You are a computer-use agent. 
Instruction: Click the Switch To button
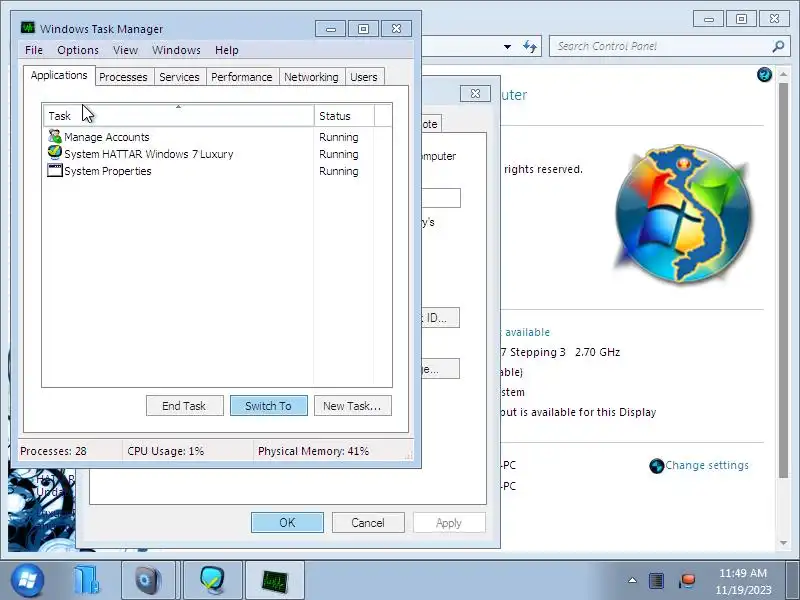(268, 406)
